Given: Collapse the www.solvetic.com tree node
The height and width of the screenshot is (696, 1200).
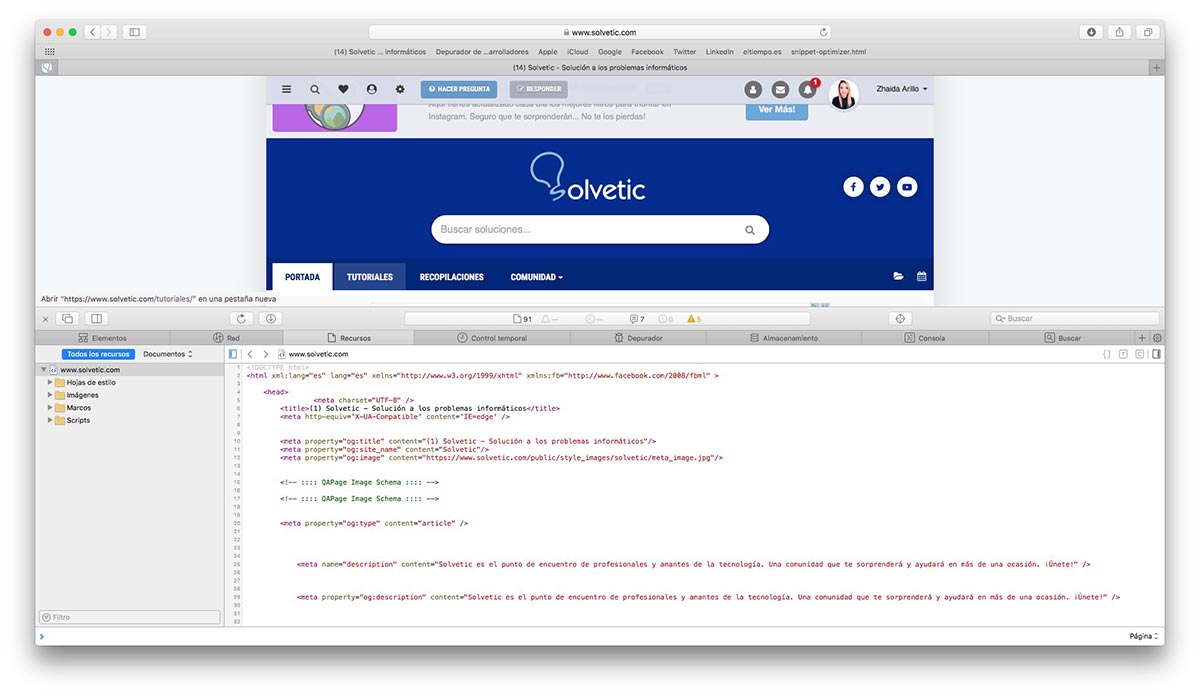Looking at the screenshot, I should [x=44, y=370].
